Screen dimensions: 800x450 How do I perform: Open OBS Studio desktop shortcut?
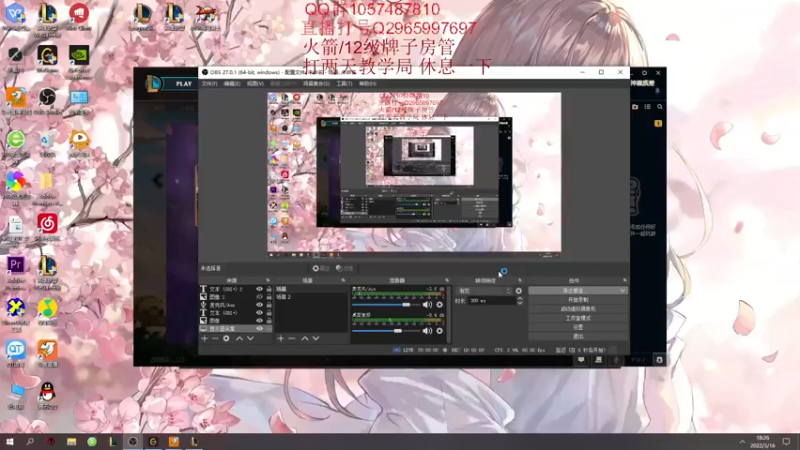[x=47, y=100]
